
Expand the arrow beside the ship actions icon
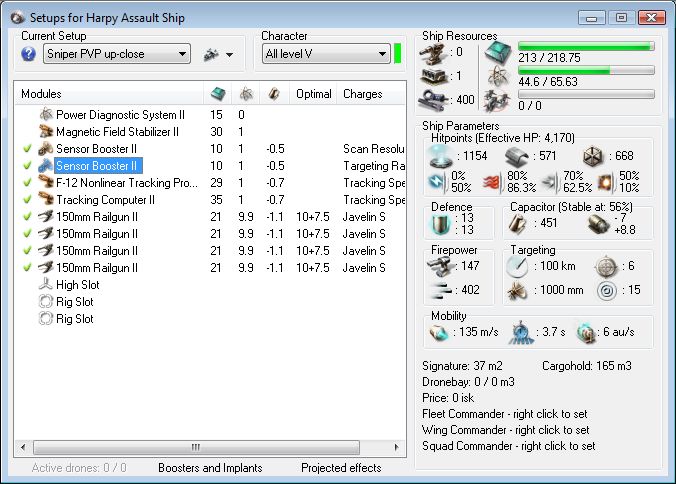pos(229,55)
